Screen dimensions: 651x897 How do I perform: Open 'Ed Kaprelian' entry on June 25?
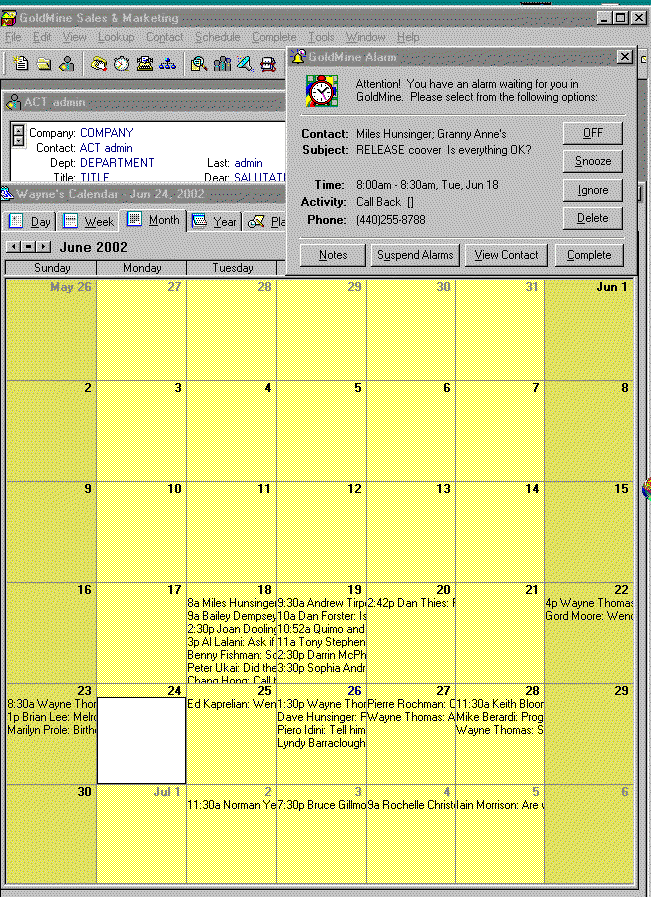tap(232, 704)
